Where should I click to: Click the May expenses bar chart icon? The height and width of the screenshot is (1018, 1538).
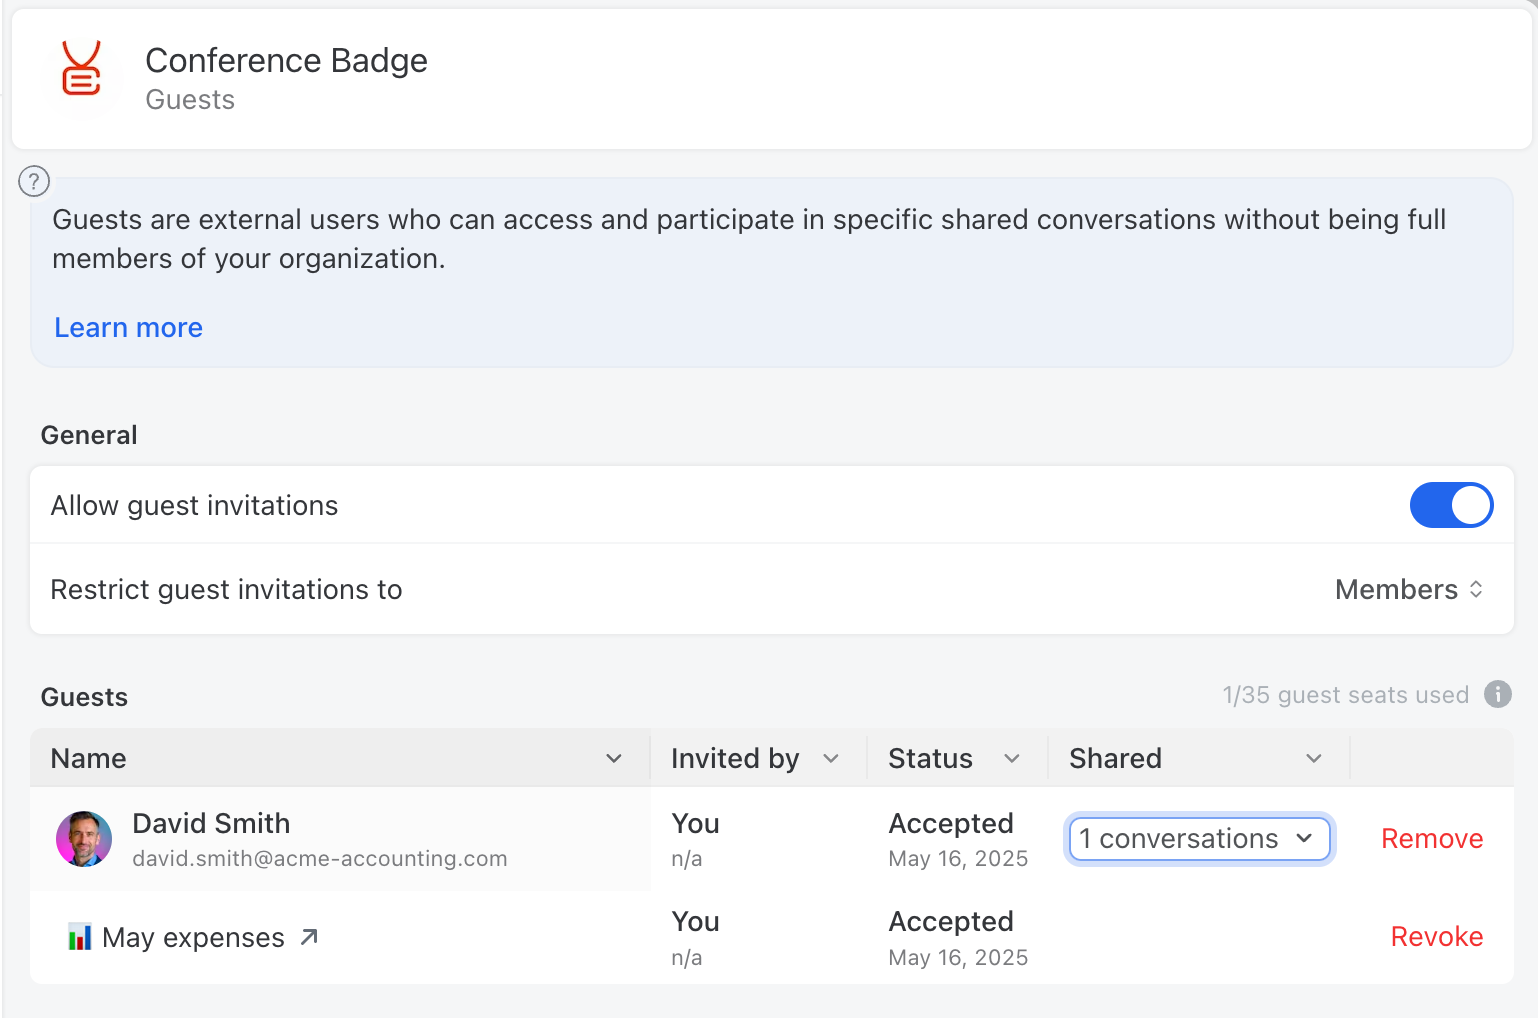79,937
